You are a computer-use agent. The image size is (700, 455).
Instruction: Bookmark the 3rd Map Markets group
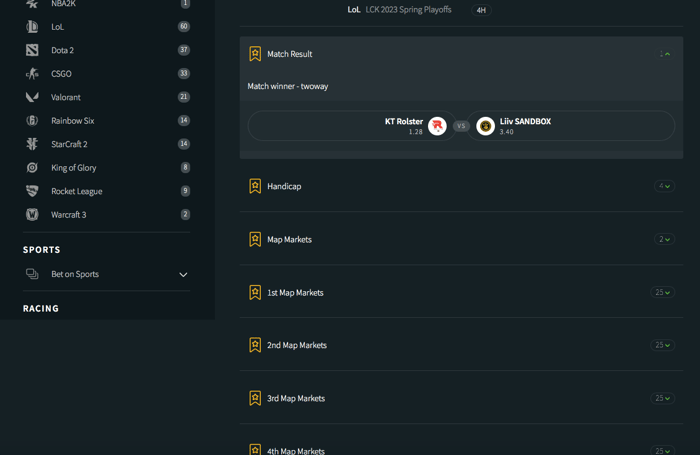(x=255, y=398)
